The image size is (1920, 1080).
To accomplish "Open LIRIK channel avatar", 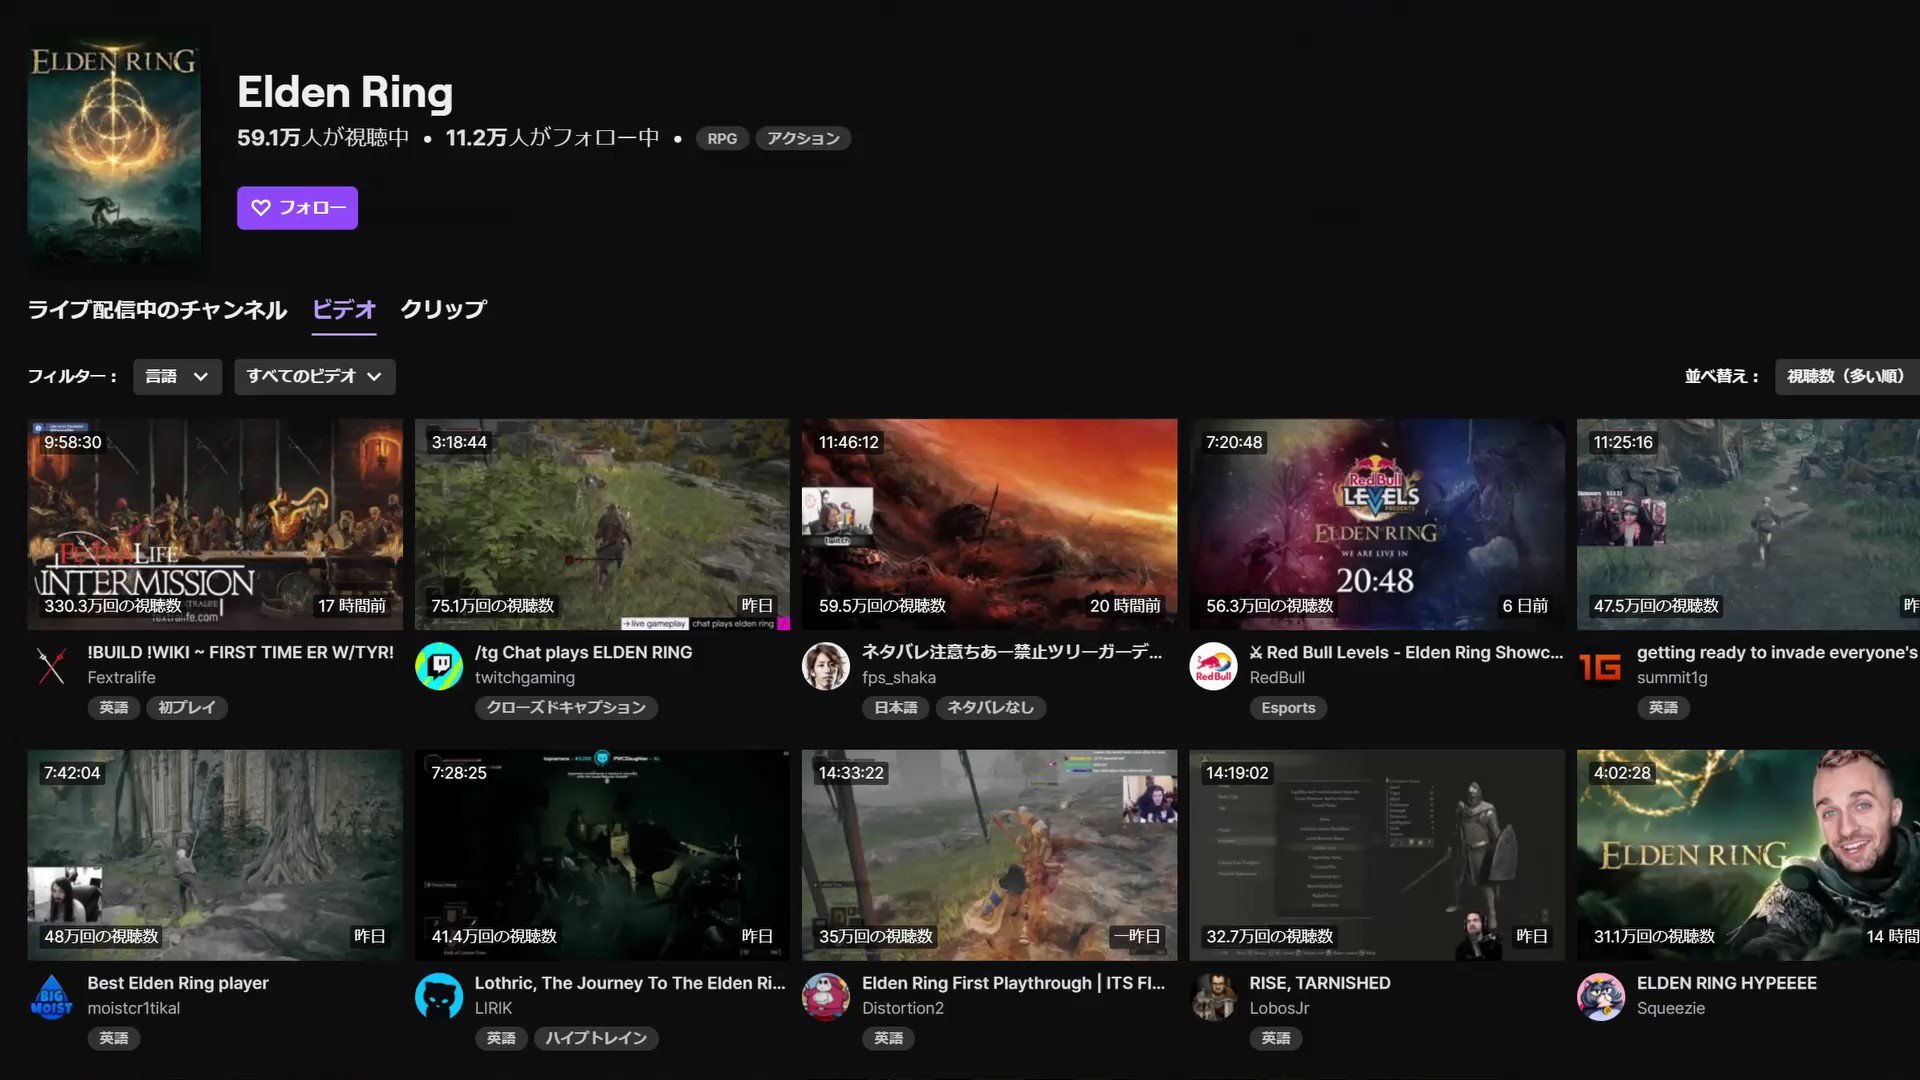I will (x=439, y=997).
